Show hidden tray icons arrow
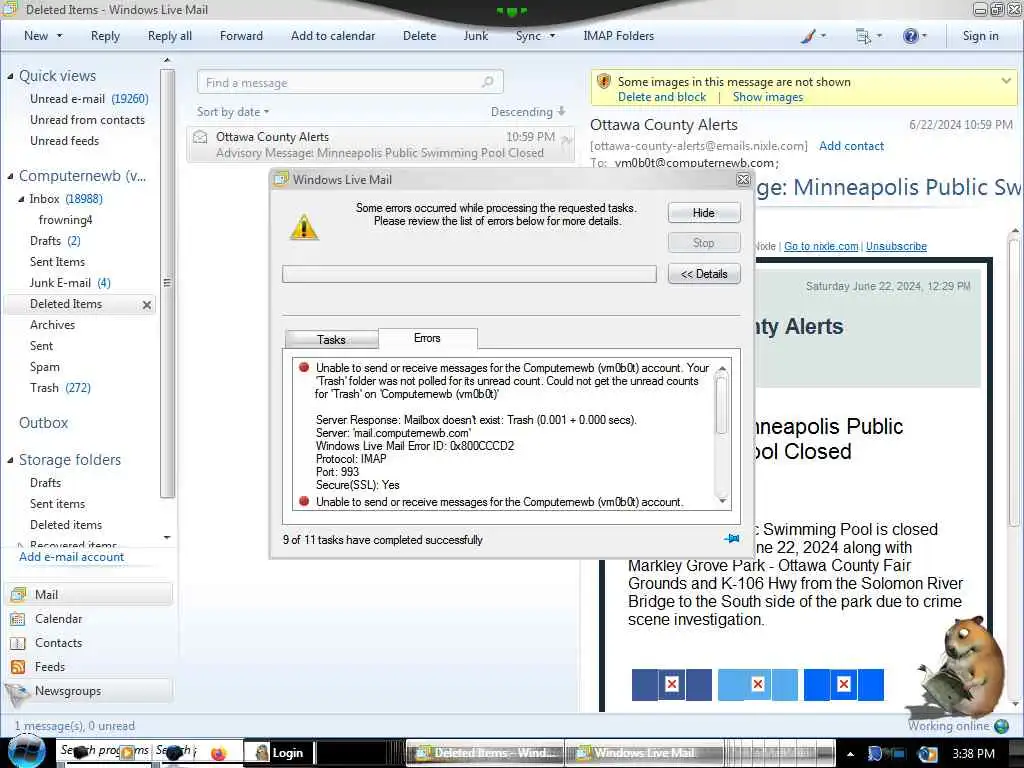 [850, 754]
